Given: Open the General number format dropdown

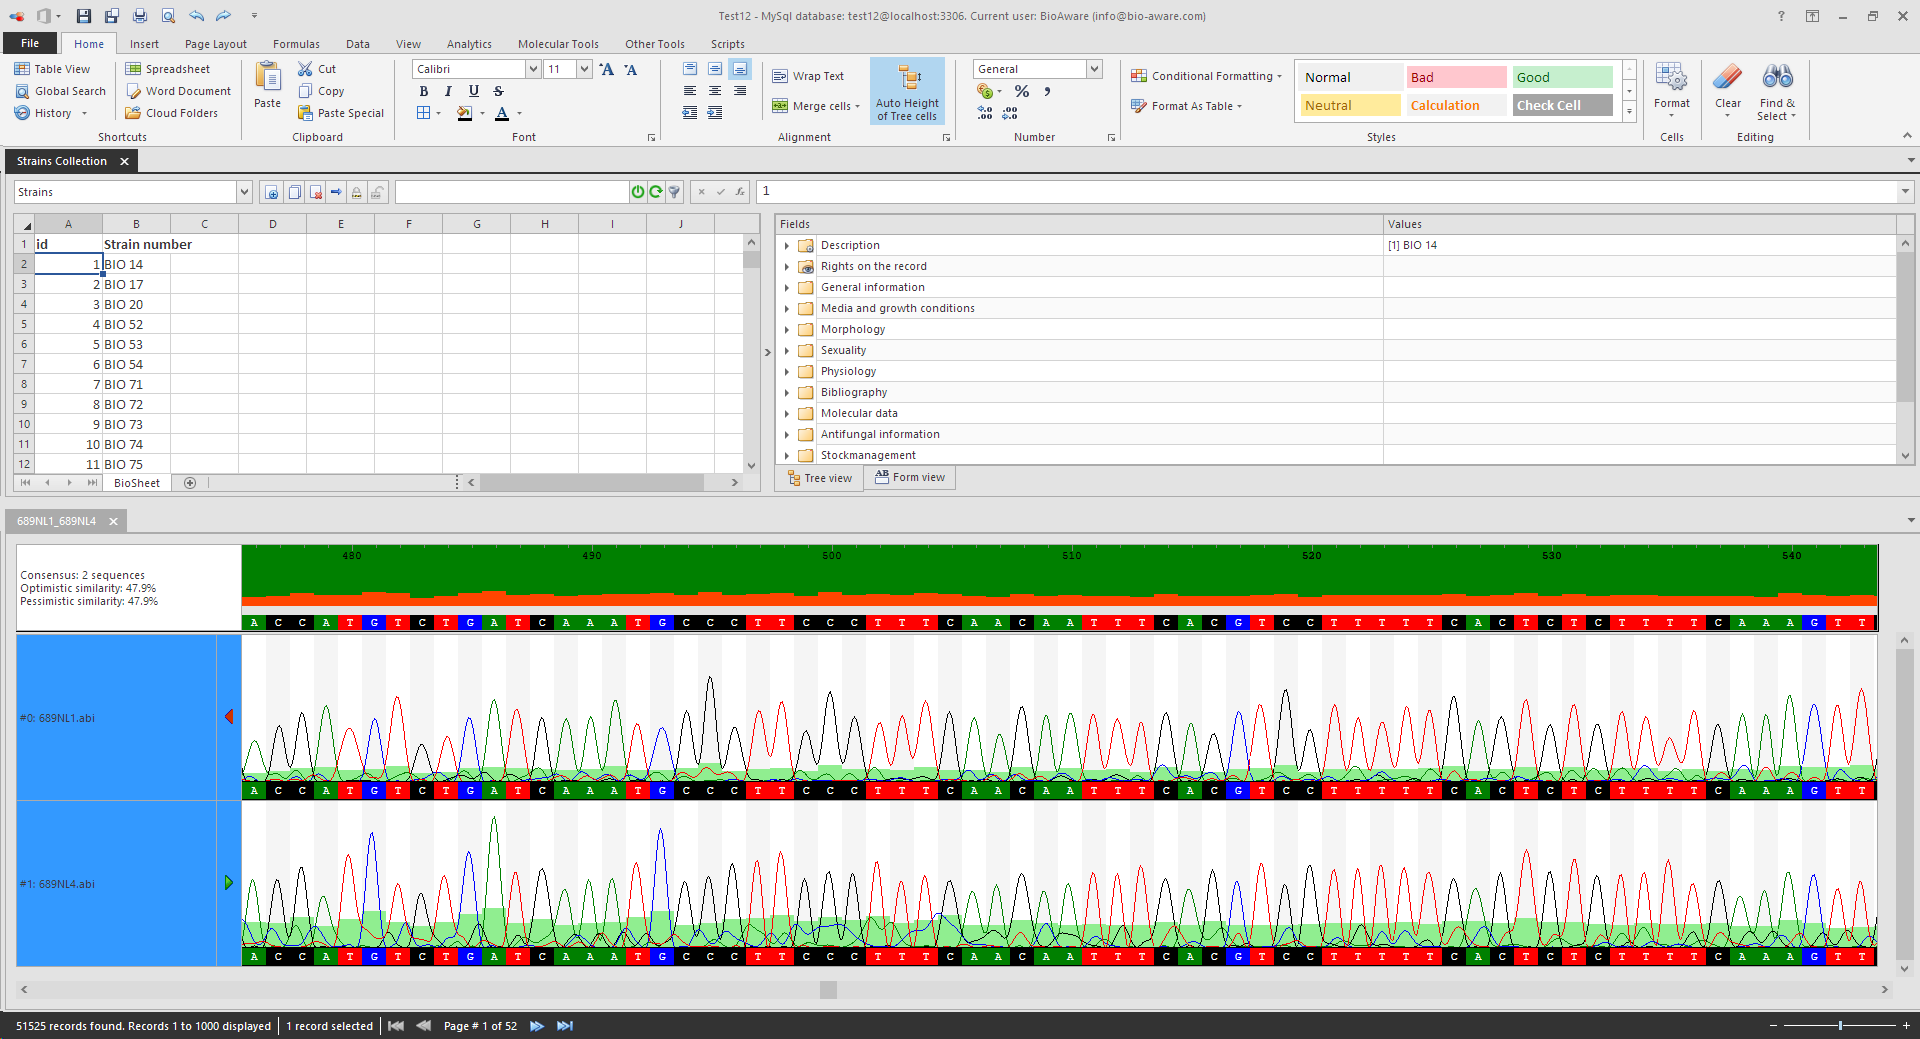Looking at the screenshot, I should pos(1094,69).
